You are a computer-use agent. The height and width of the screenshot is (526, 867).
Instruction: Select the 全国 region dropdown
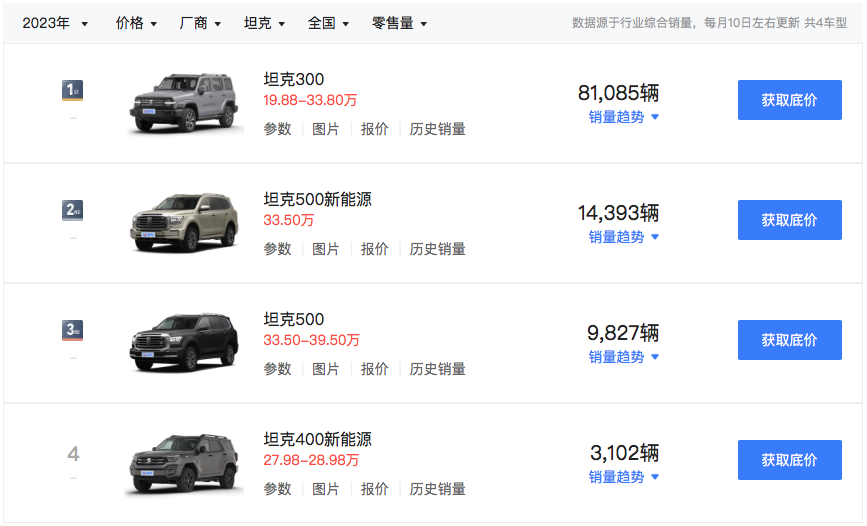coord(328,23)
